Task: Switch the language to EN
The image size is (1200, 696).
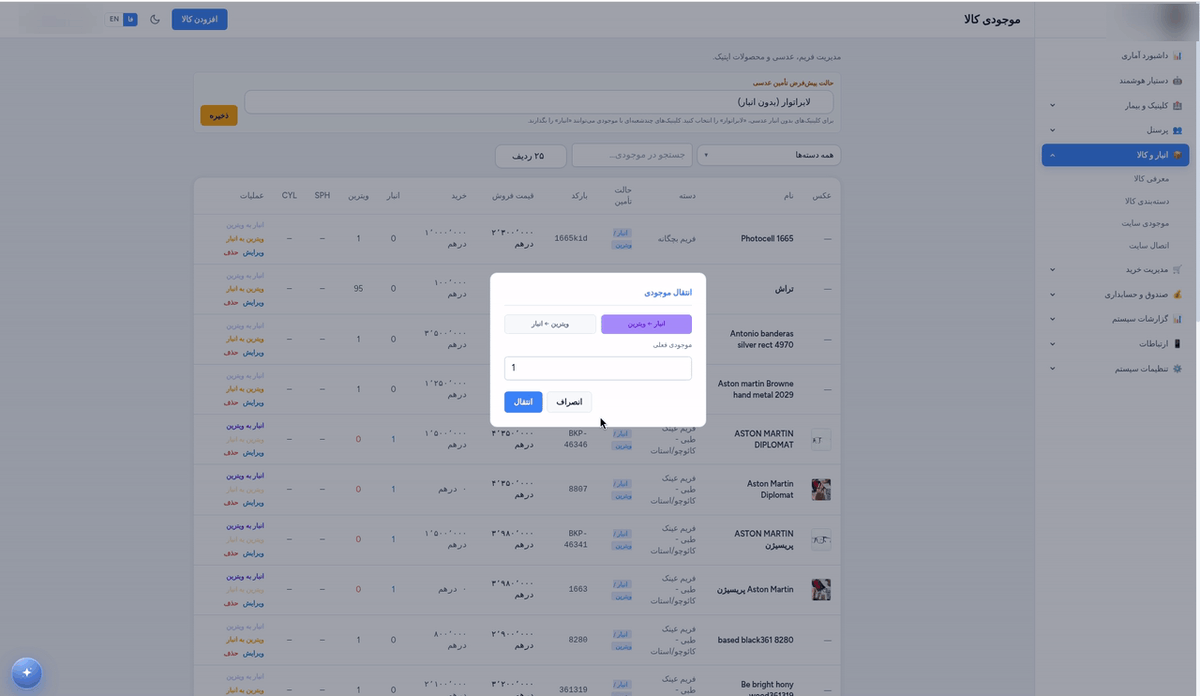Action: pyautogui.click(x=114, y=19)
